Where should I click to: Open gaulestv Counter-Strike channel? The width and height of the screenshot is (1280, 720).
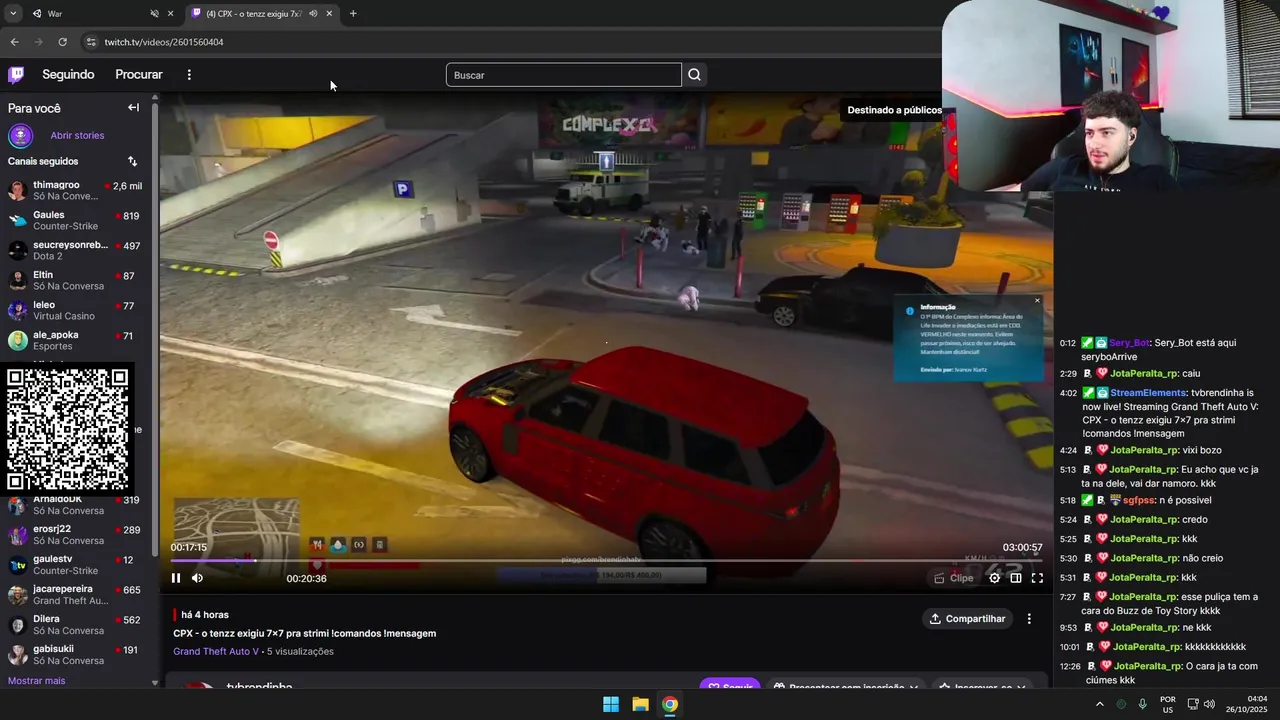(x=76, y=565)
